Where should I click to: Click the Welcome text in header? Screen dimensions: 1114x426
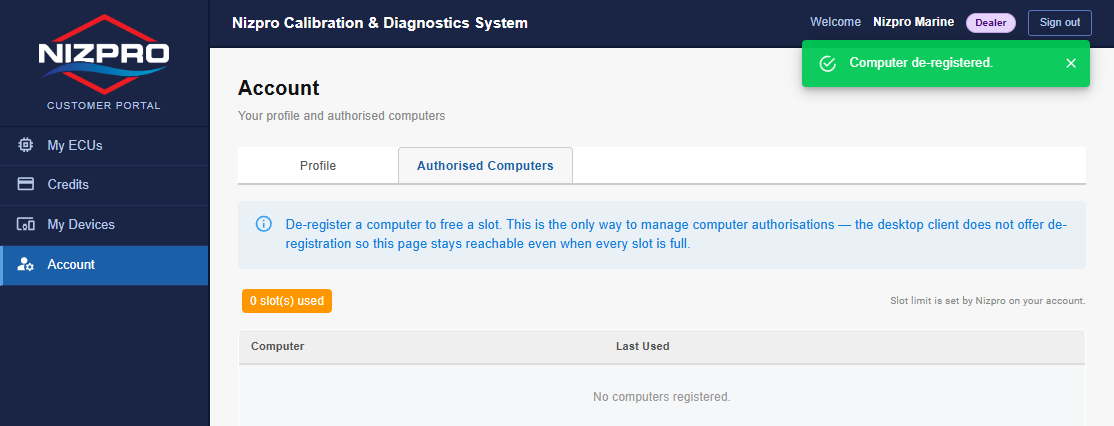[x=836, y=23]
